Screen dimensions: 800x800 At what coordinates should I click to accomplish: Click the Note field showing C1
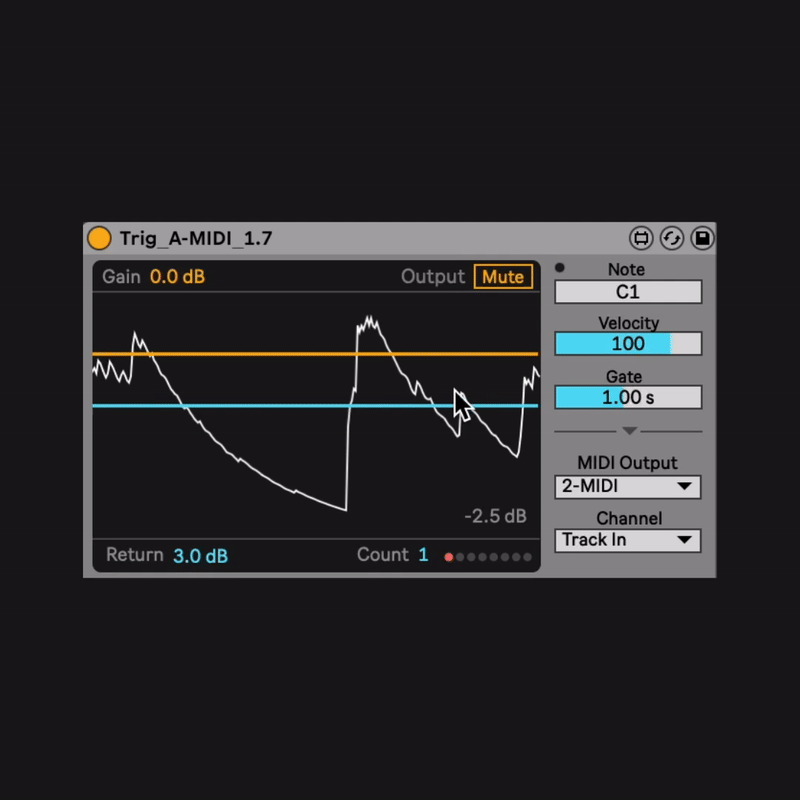[628, 292]
